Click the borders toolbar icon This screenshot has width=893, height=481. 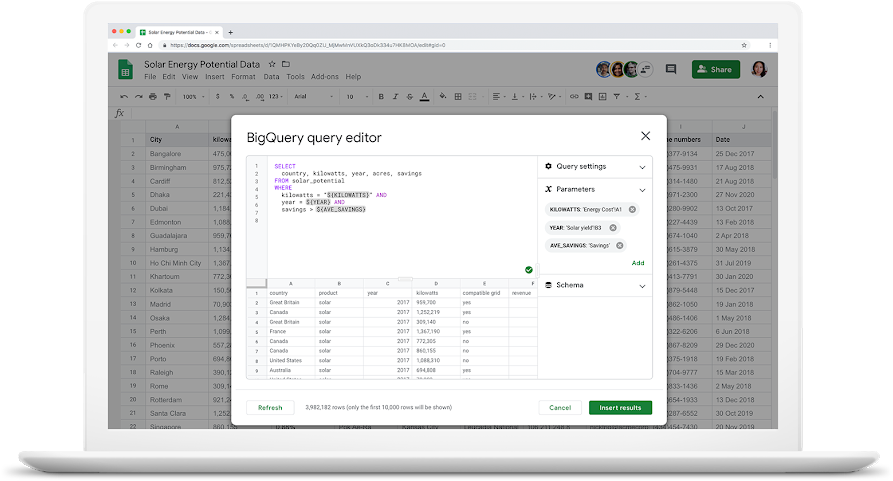pyautogui.click(x=458, y=97)
